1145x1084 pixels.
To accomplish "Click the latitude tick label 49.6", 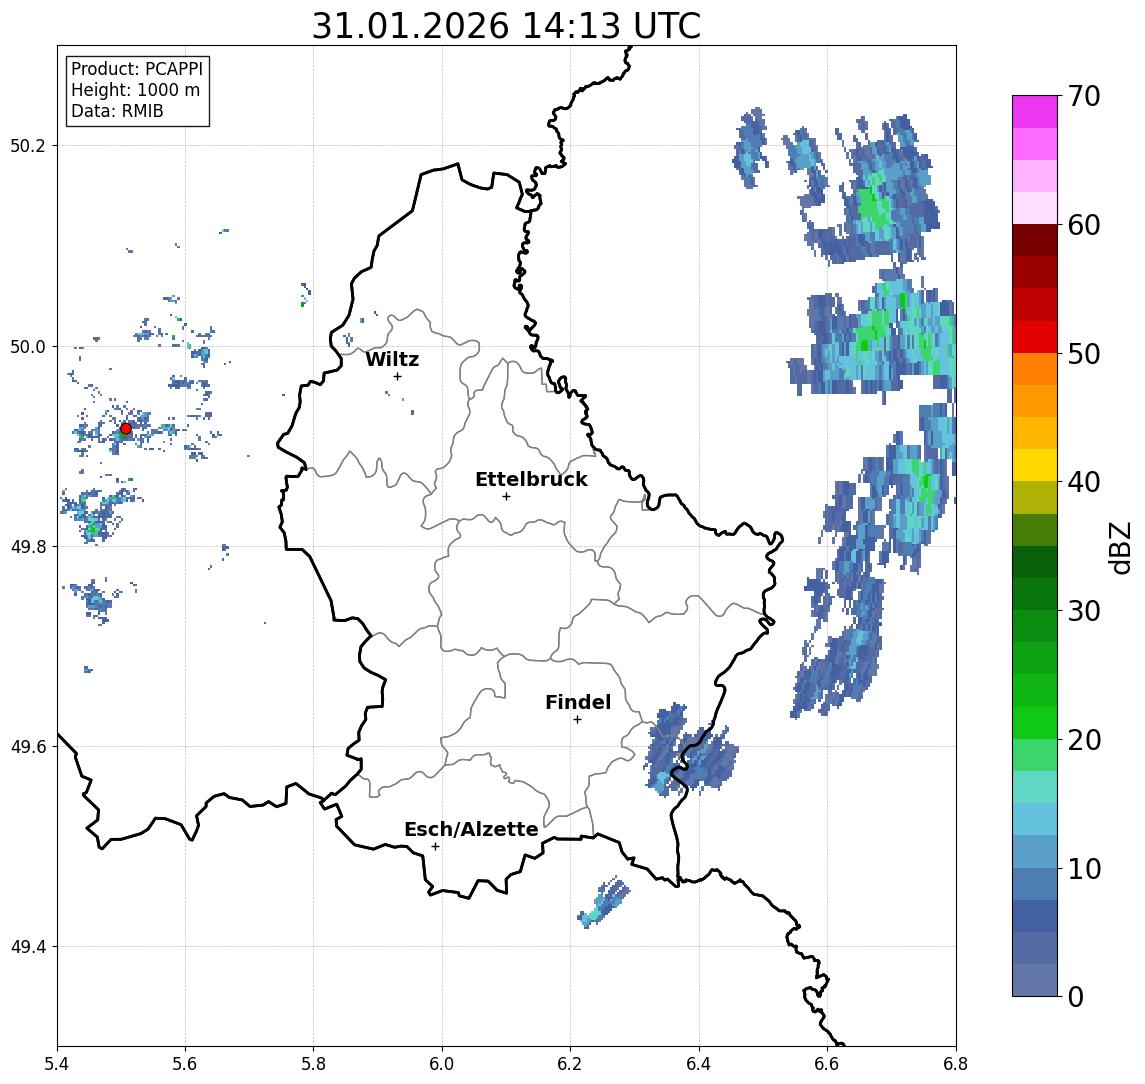I will 28,747.
